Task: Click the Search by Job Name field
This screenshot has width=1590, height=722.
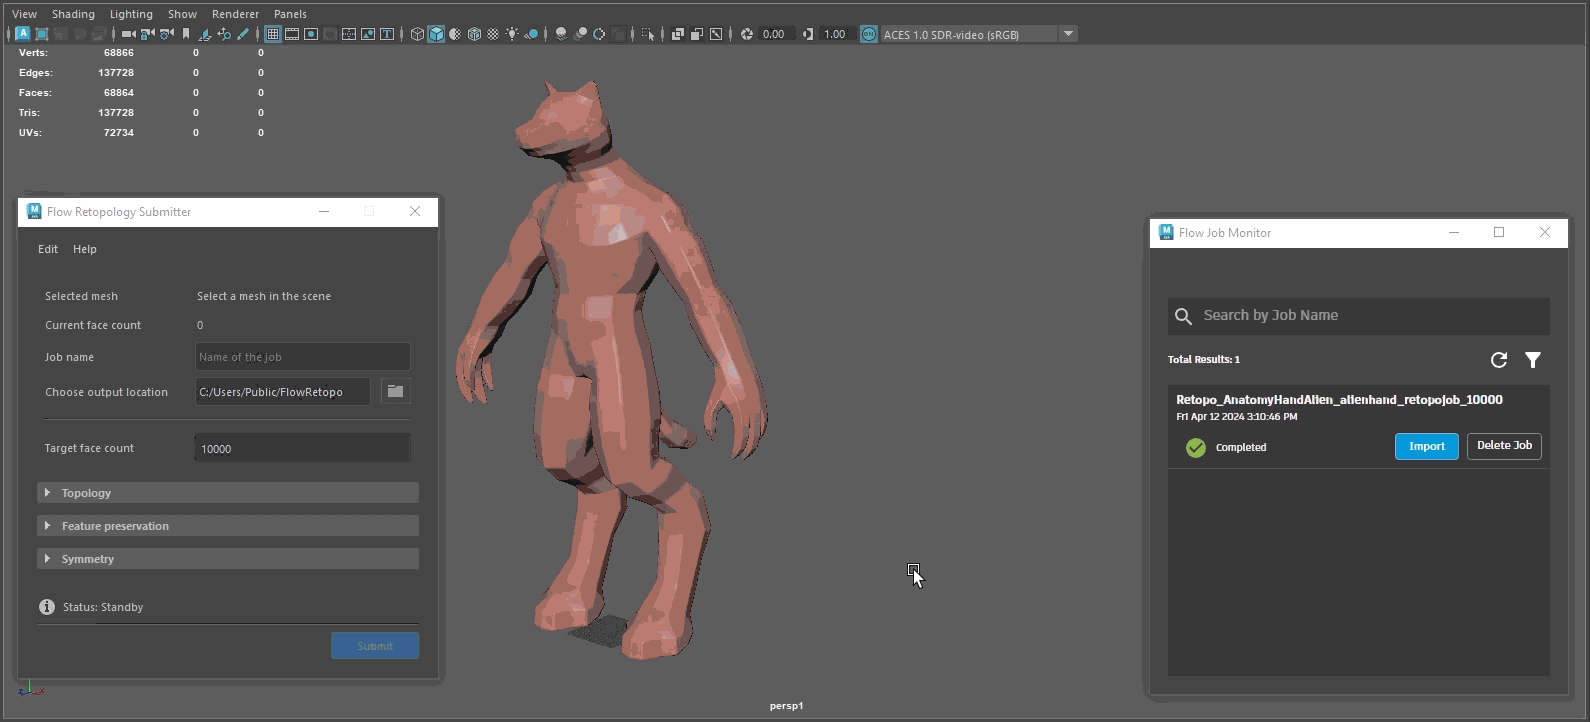Action: point(1359,316)
